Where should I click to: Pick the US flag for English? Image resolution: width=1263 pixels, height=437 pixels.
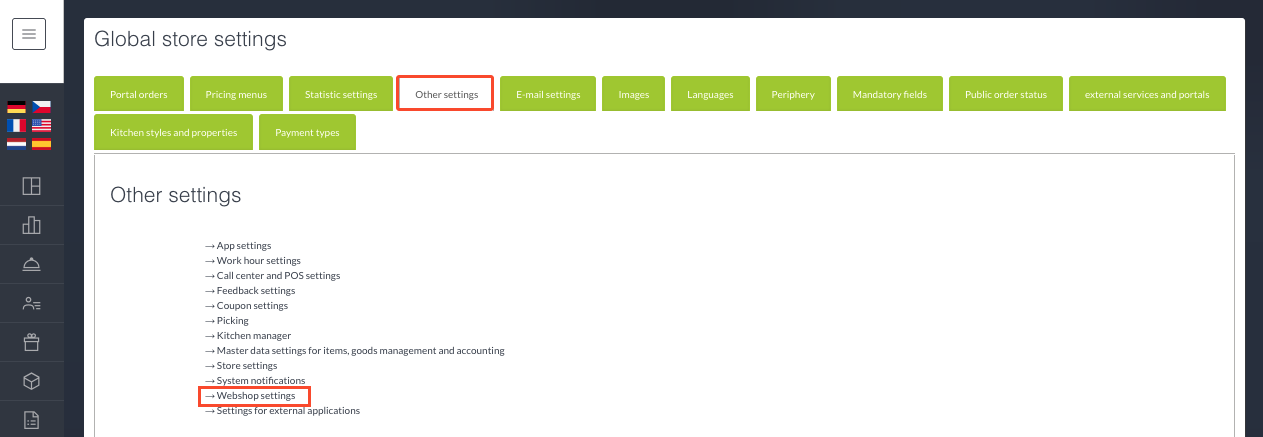[x=41, y=125]
